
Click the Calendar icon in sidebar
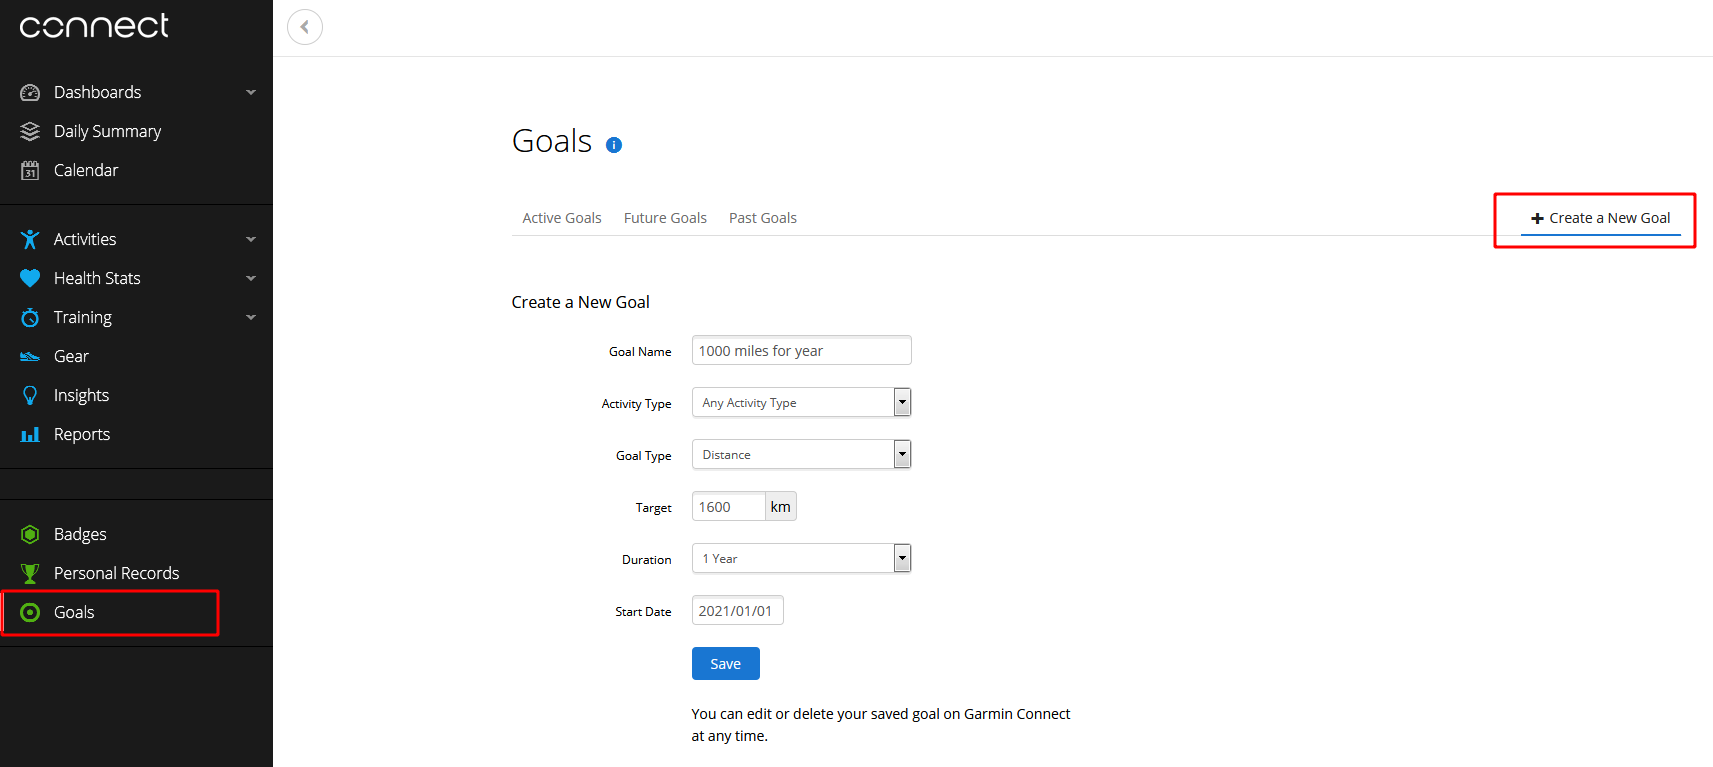[x=30, y=170]
